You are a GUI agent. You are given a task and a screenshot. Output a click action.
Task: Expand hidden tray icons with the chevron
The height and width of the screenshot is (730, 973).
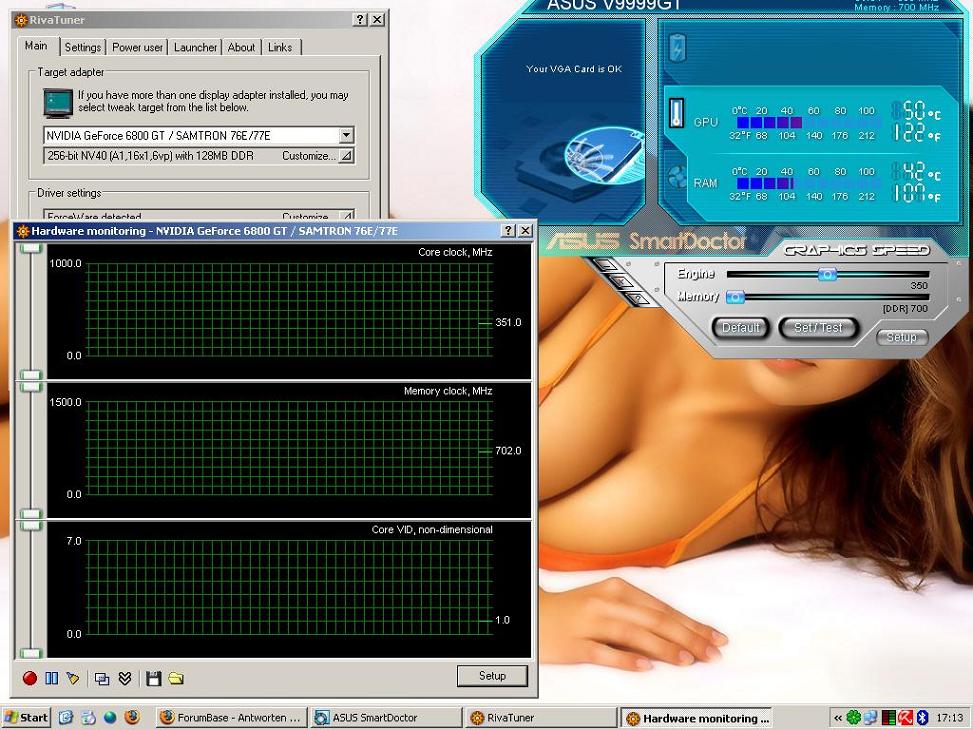pyautogui.click(x=838, y=718)
